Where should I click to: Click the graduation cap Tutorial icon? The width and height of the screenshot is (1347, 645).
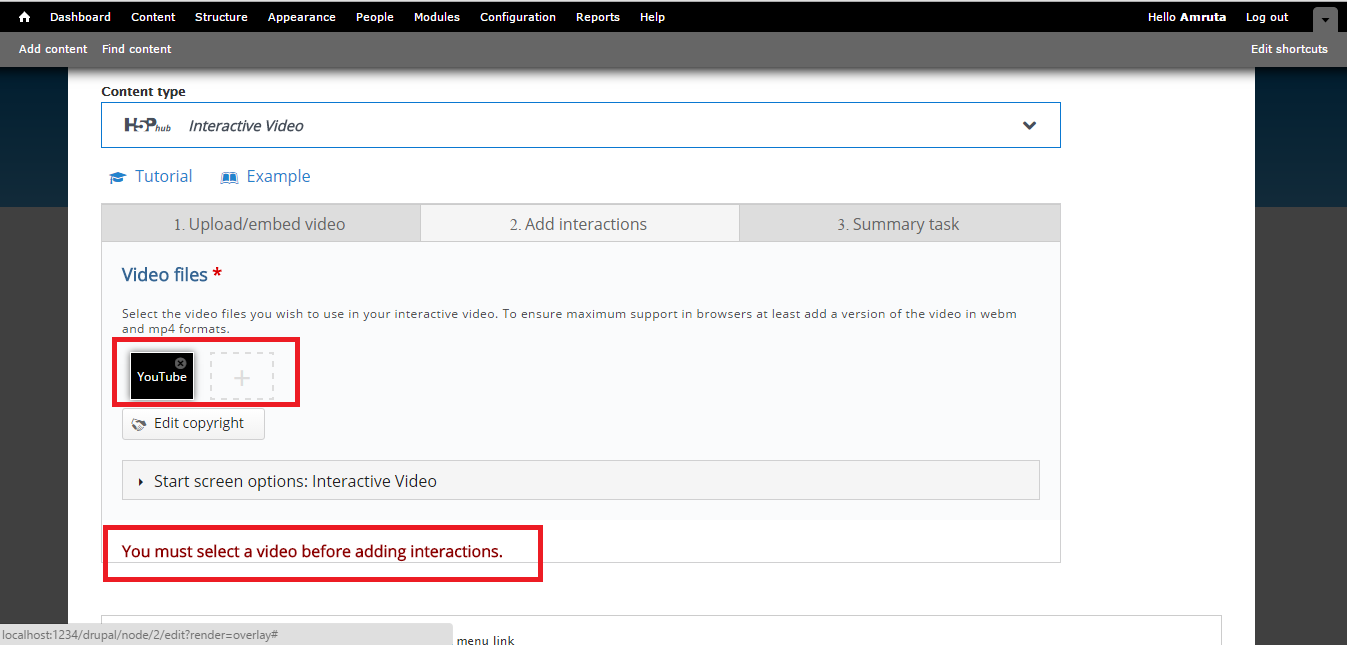[118, 177]
